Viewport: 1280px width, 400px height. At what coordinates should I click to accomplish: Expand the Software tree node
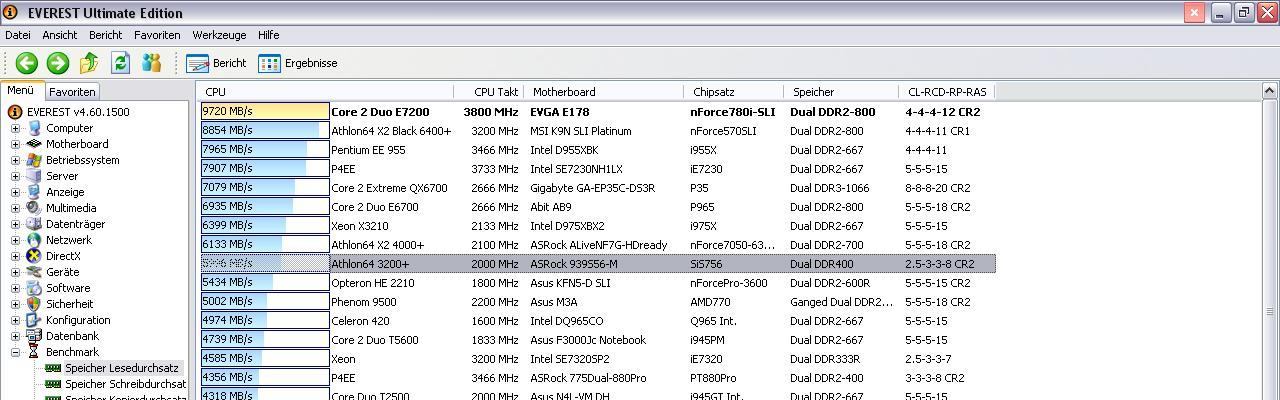tap(15, 288)
